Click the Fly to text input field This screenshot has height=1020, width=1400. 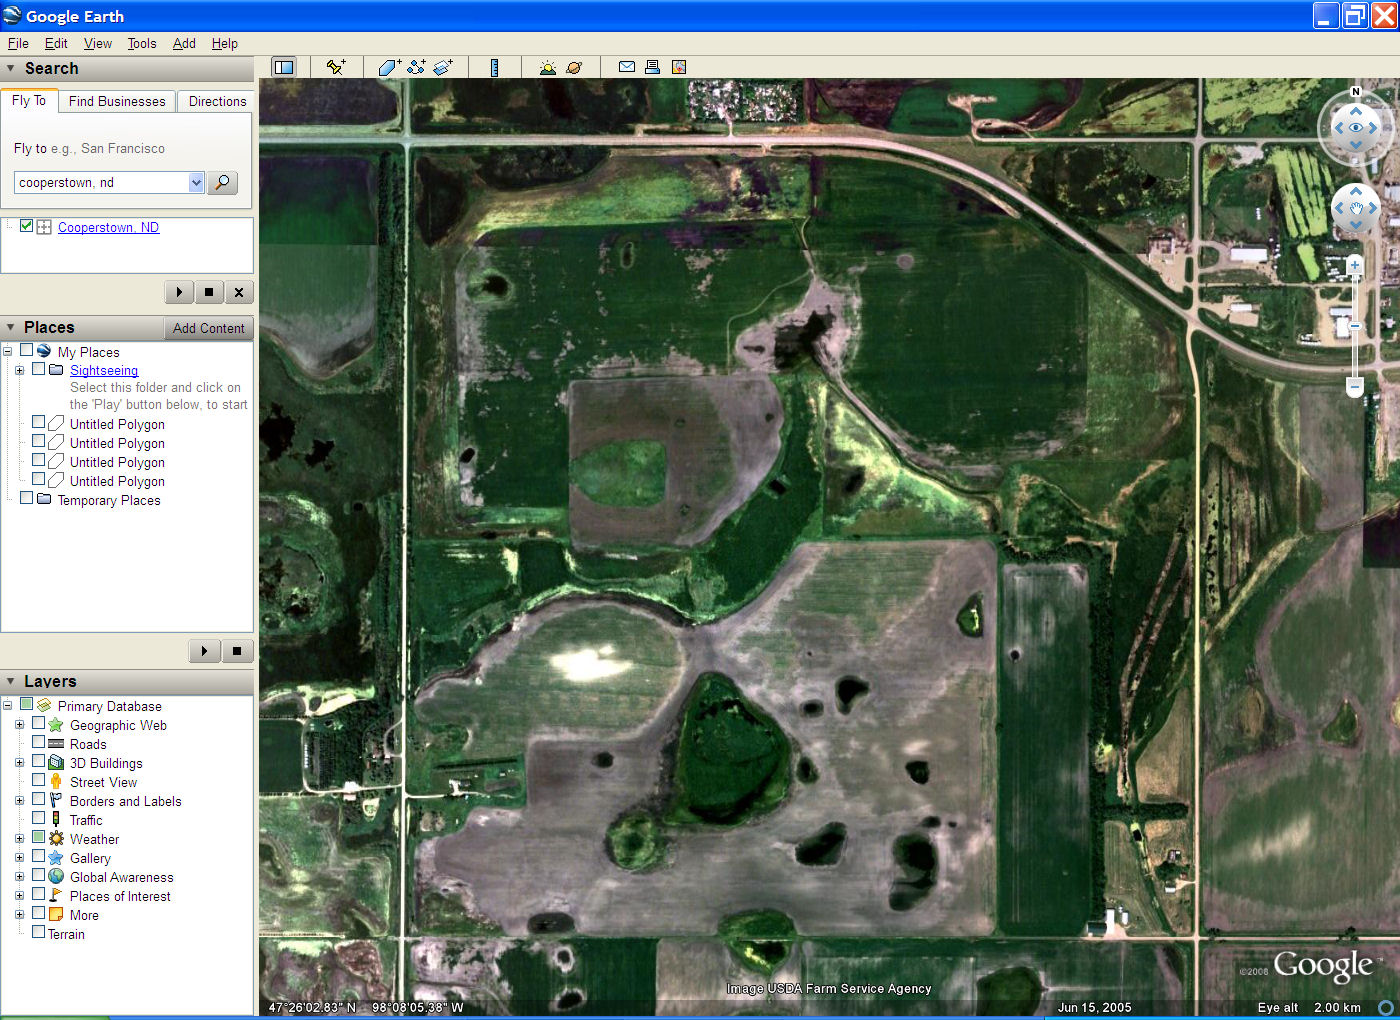click(x=101, y=182)
